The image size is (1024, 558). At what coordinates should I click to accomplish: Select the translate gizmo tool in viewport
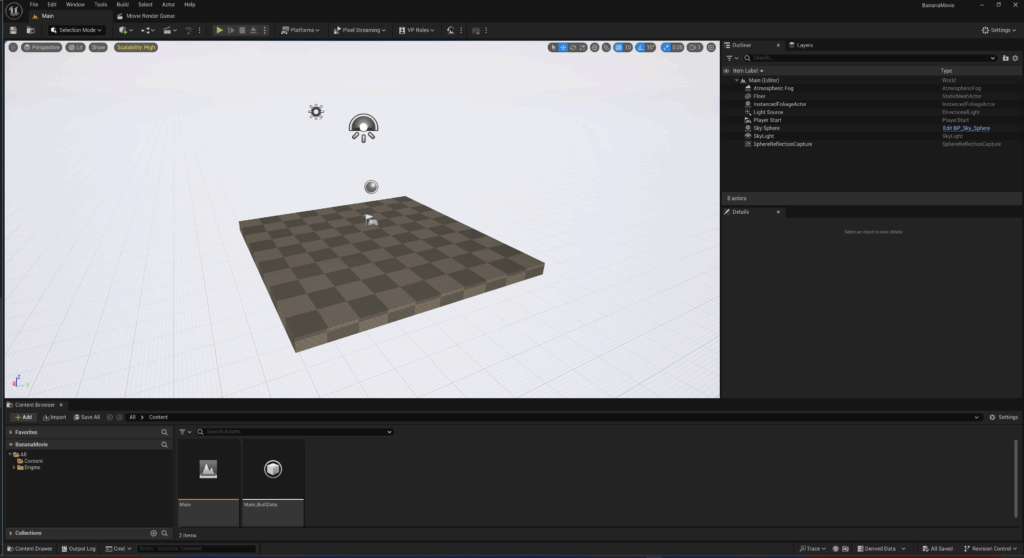coord(563,47)
